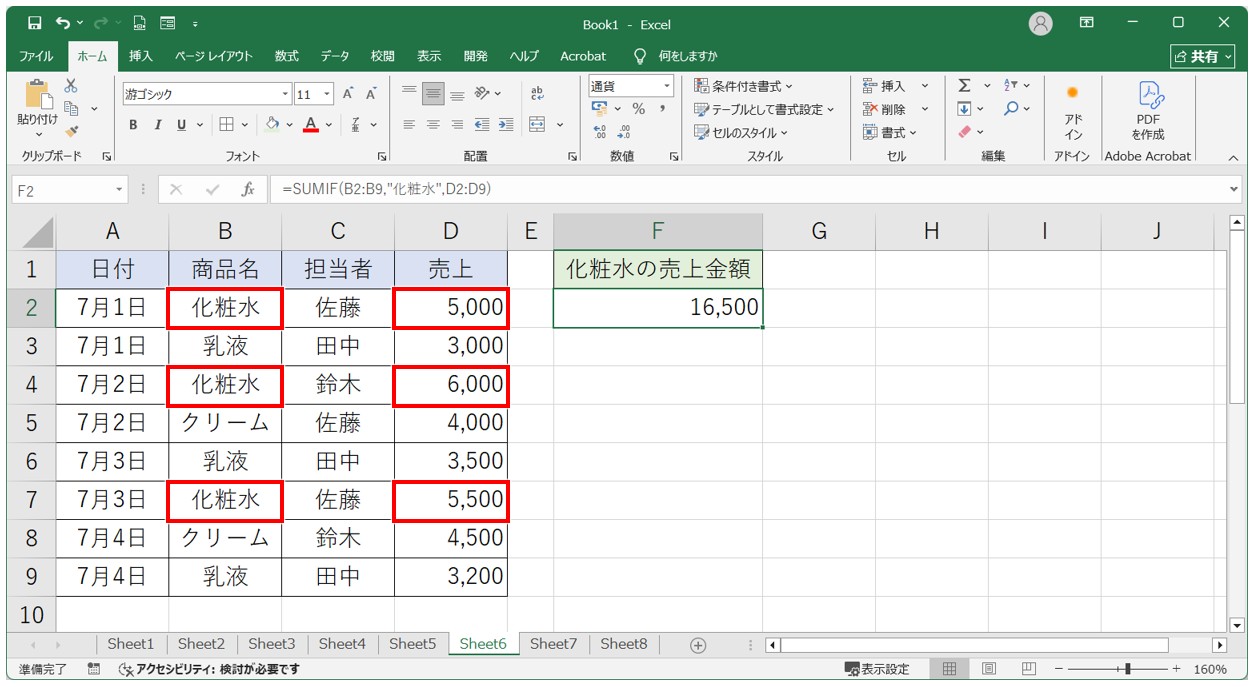
Task: Increase decimal places
Action: [600, 131]
